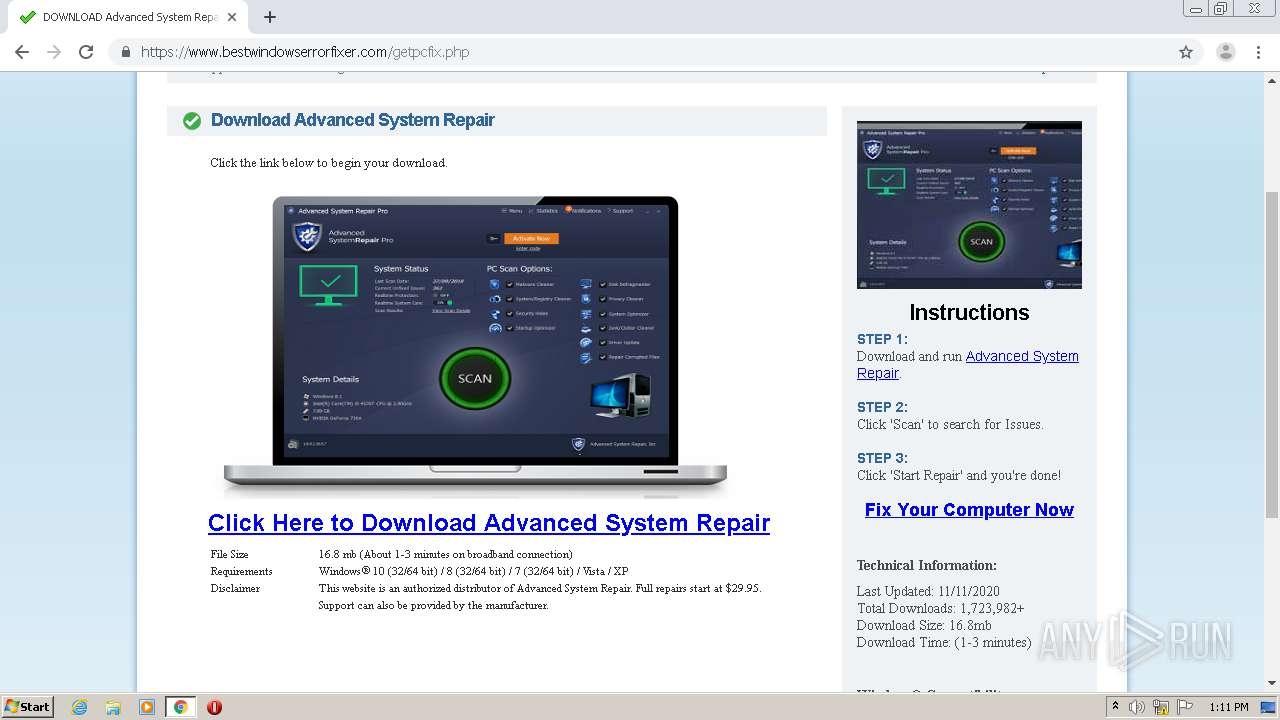Click the 'File Size' row label

coord(229,554)
